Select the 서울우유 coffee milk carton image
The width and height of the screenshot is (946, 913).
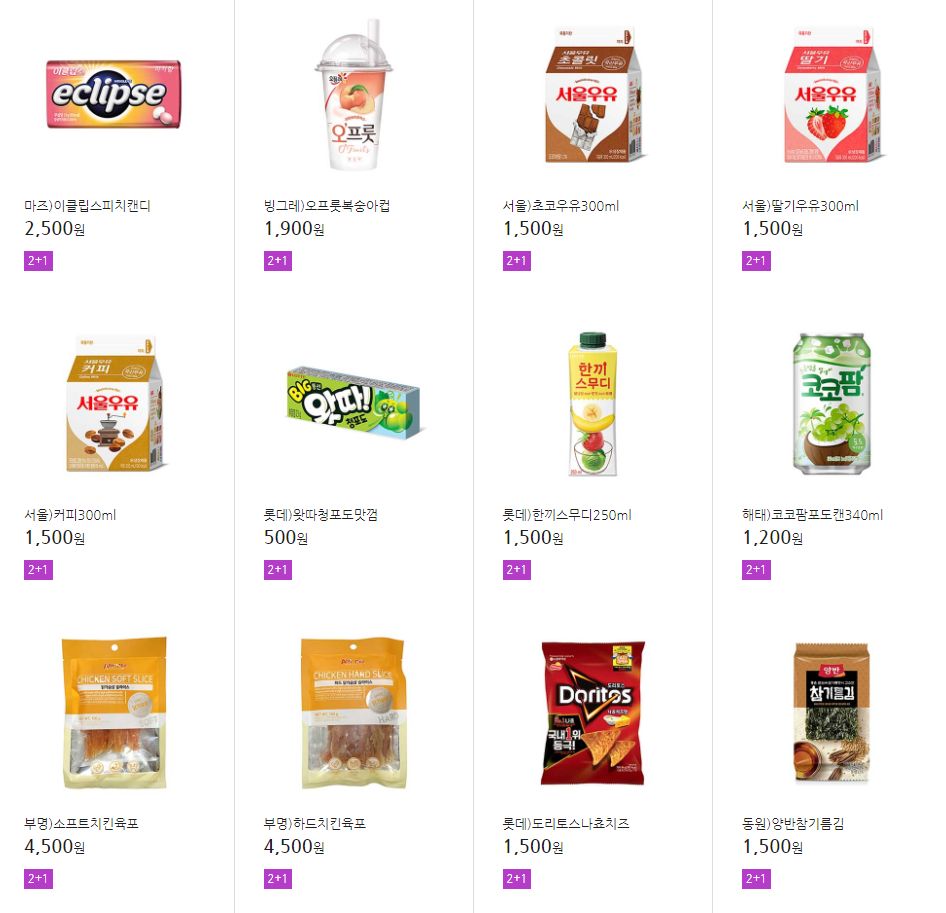click(x=115, y=404)
